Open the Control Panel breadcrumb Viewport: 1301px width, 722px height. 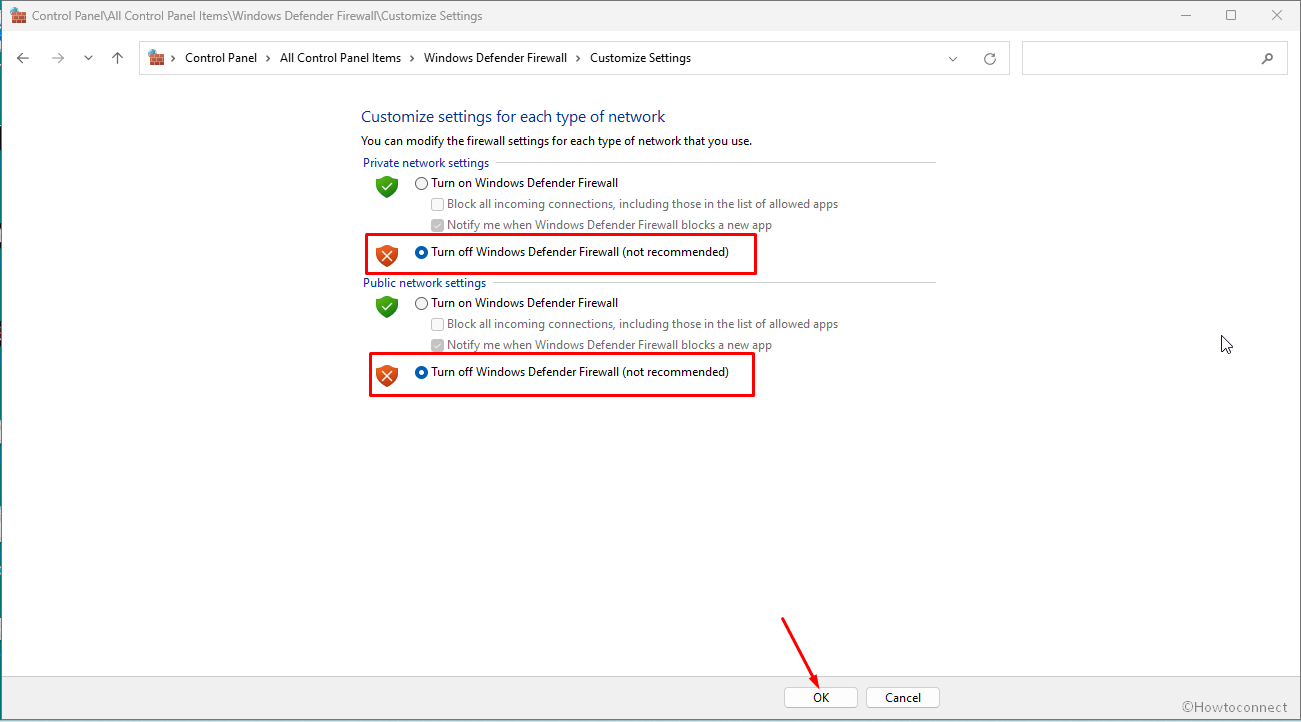[x=221, y=58]
